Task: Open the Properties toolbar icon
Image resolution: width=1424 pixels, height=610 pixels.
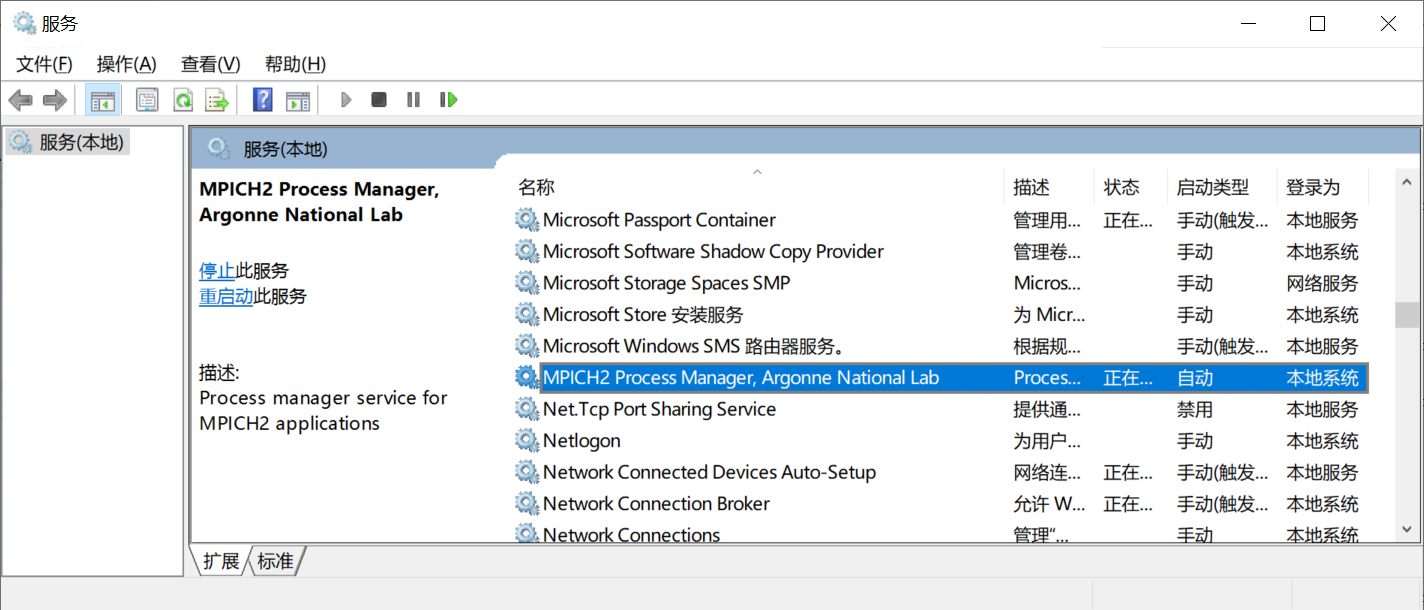Action: coord(147,100)
